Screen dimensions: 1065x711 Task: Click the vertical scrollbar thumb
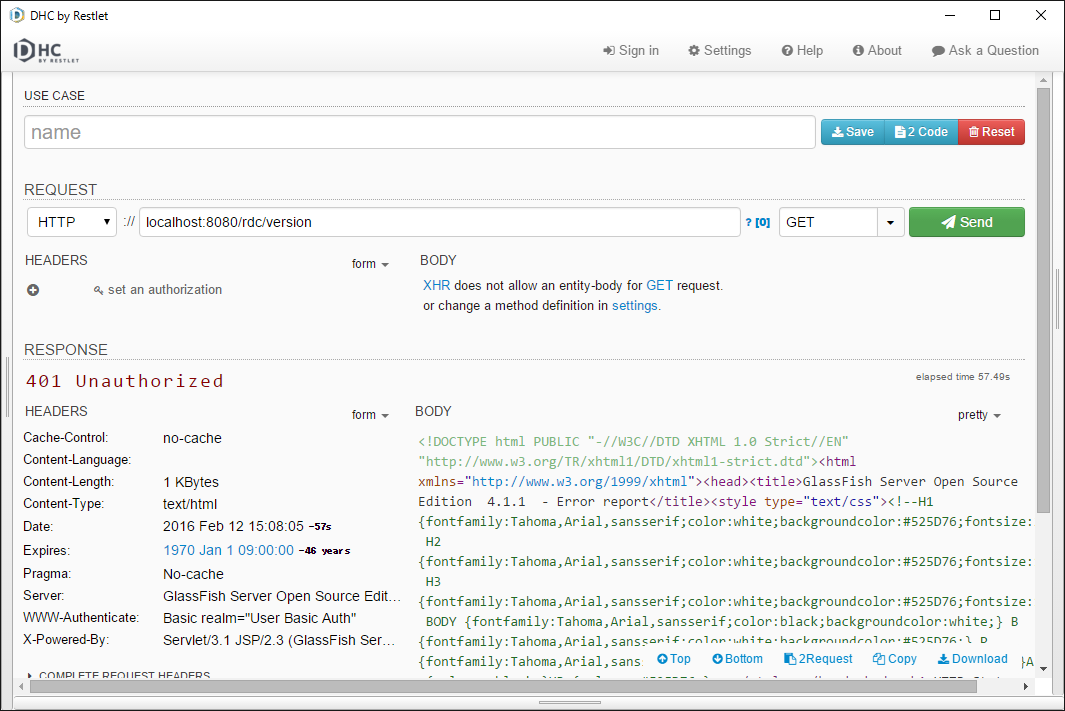click(1043, 299)
